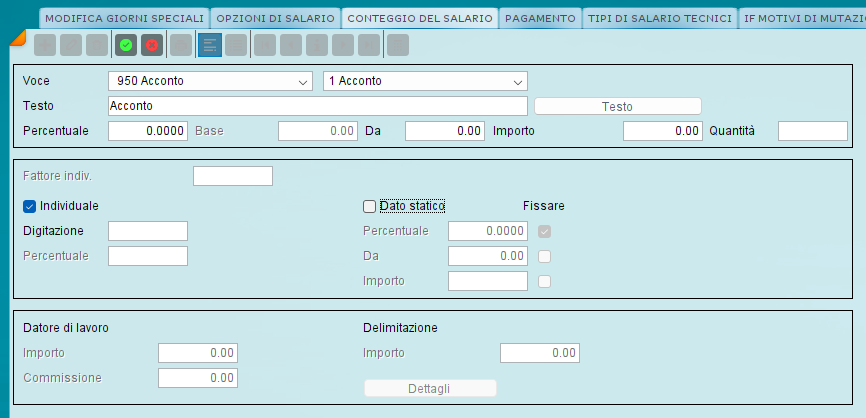Switch to Opzioni di Salario tab

pyautogui.click(x=276, y=18)
